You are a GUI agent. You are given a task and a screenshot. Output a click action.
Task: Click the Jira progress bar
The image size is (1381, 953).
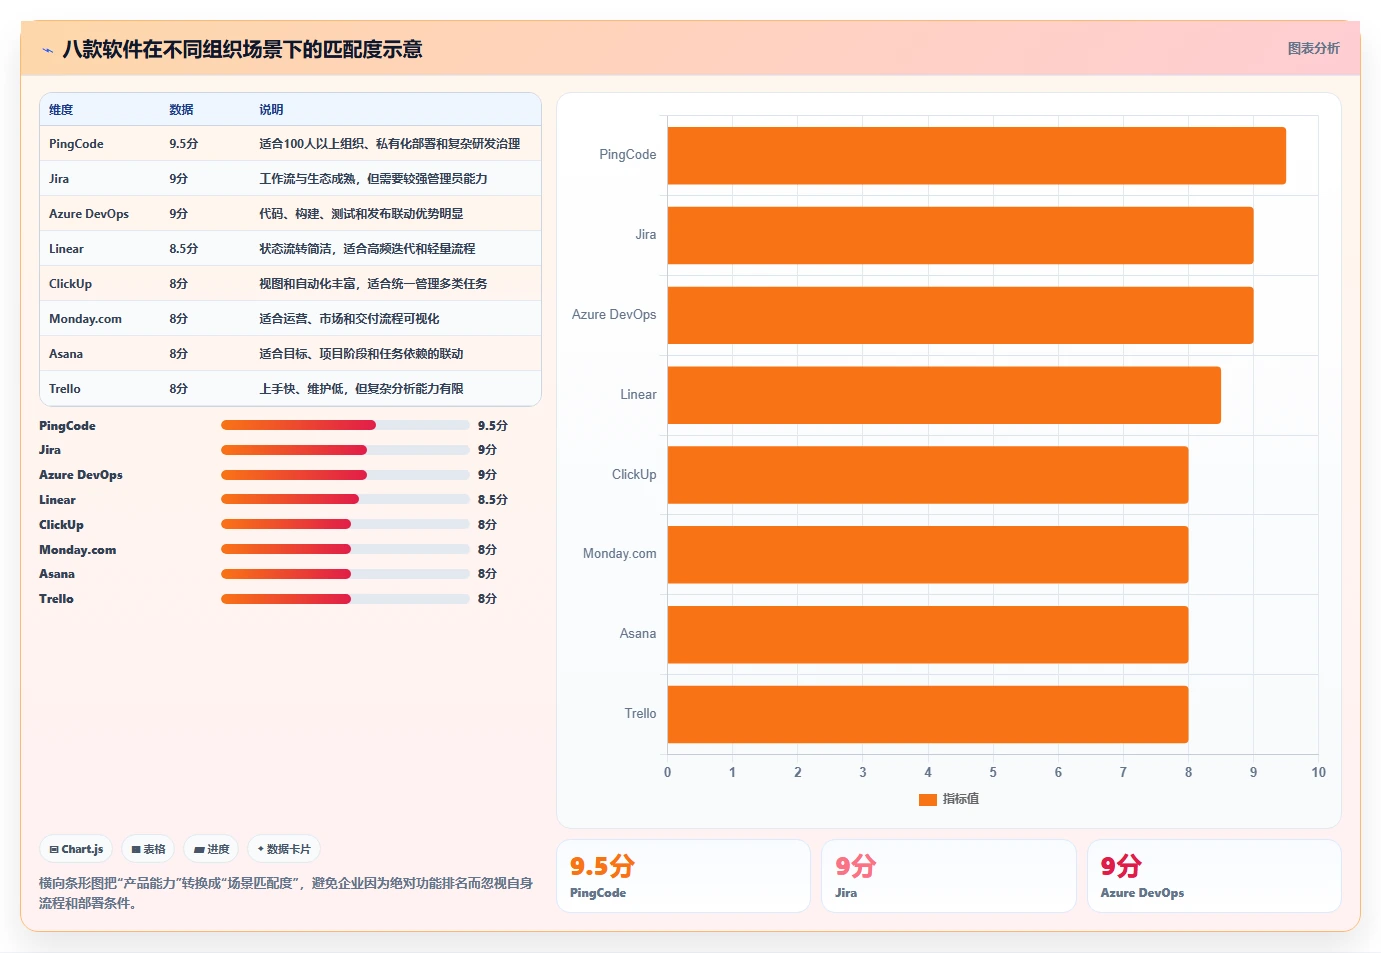[x=345, y=450]
